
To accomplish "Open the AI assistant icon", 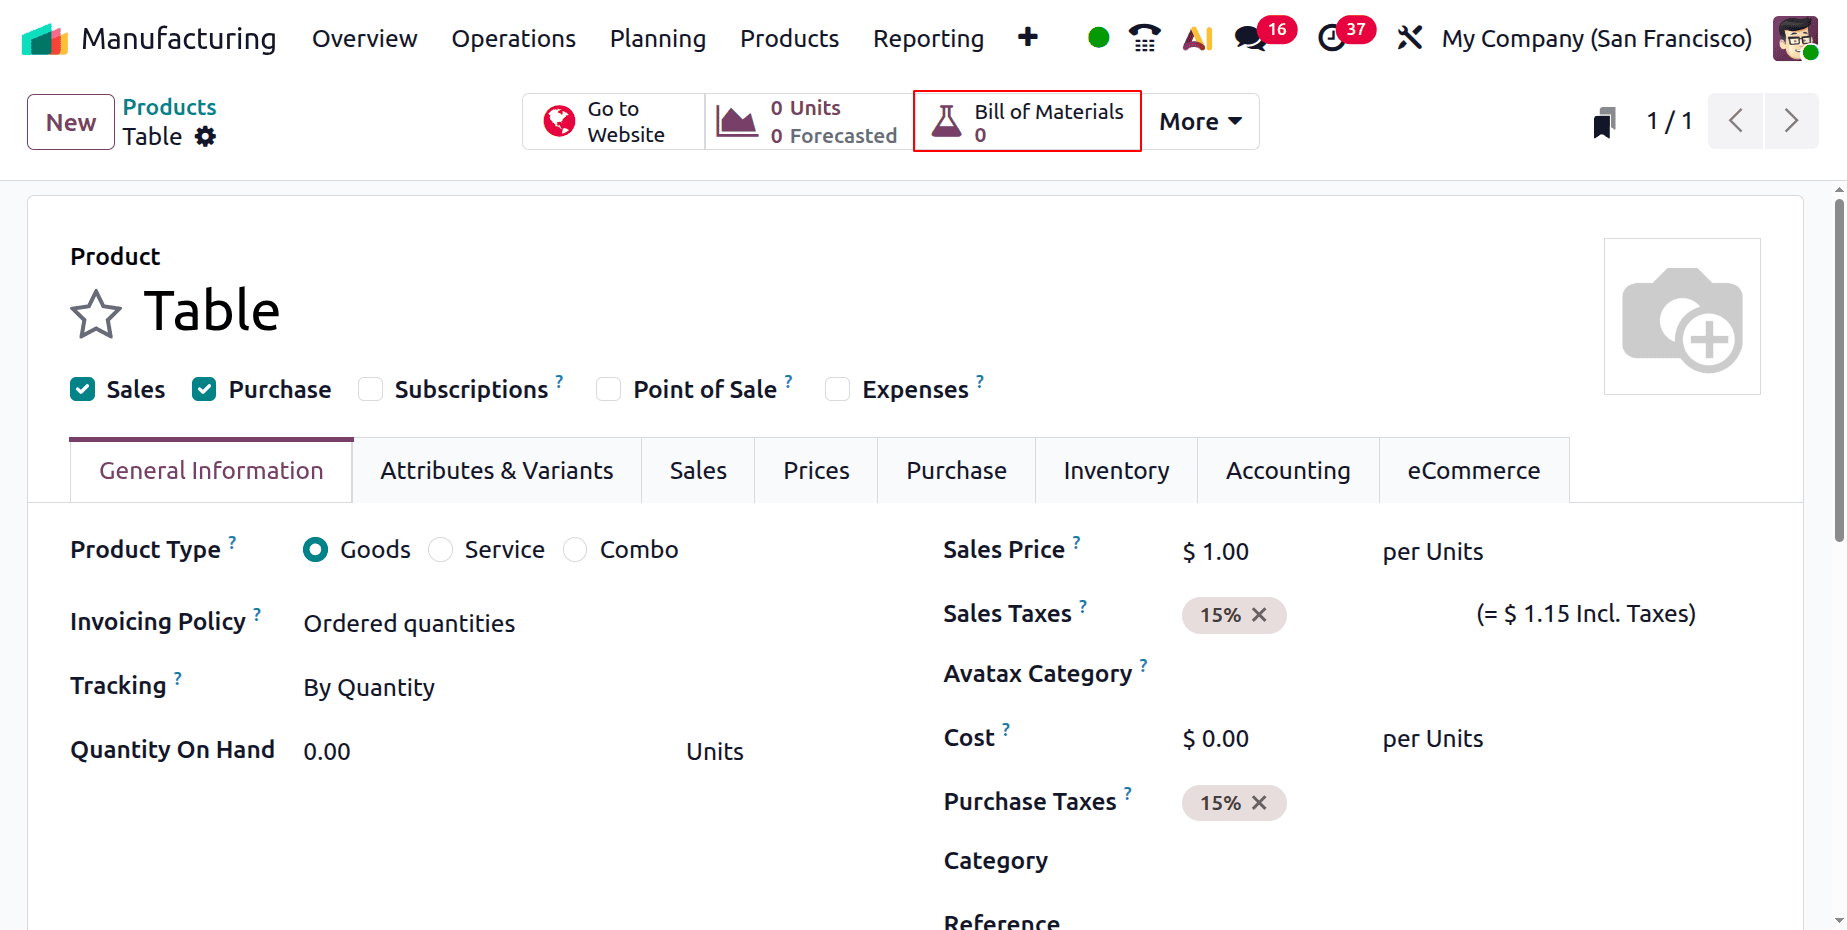I will click(x=1198, y=38).
